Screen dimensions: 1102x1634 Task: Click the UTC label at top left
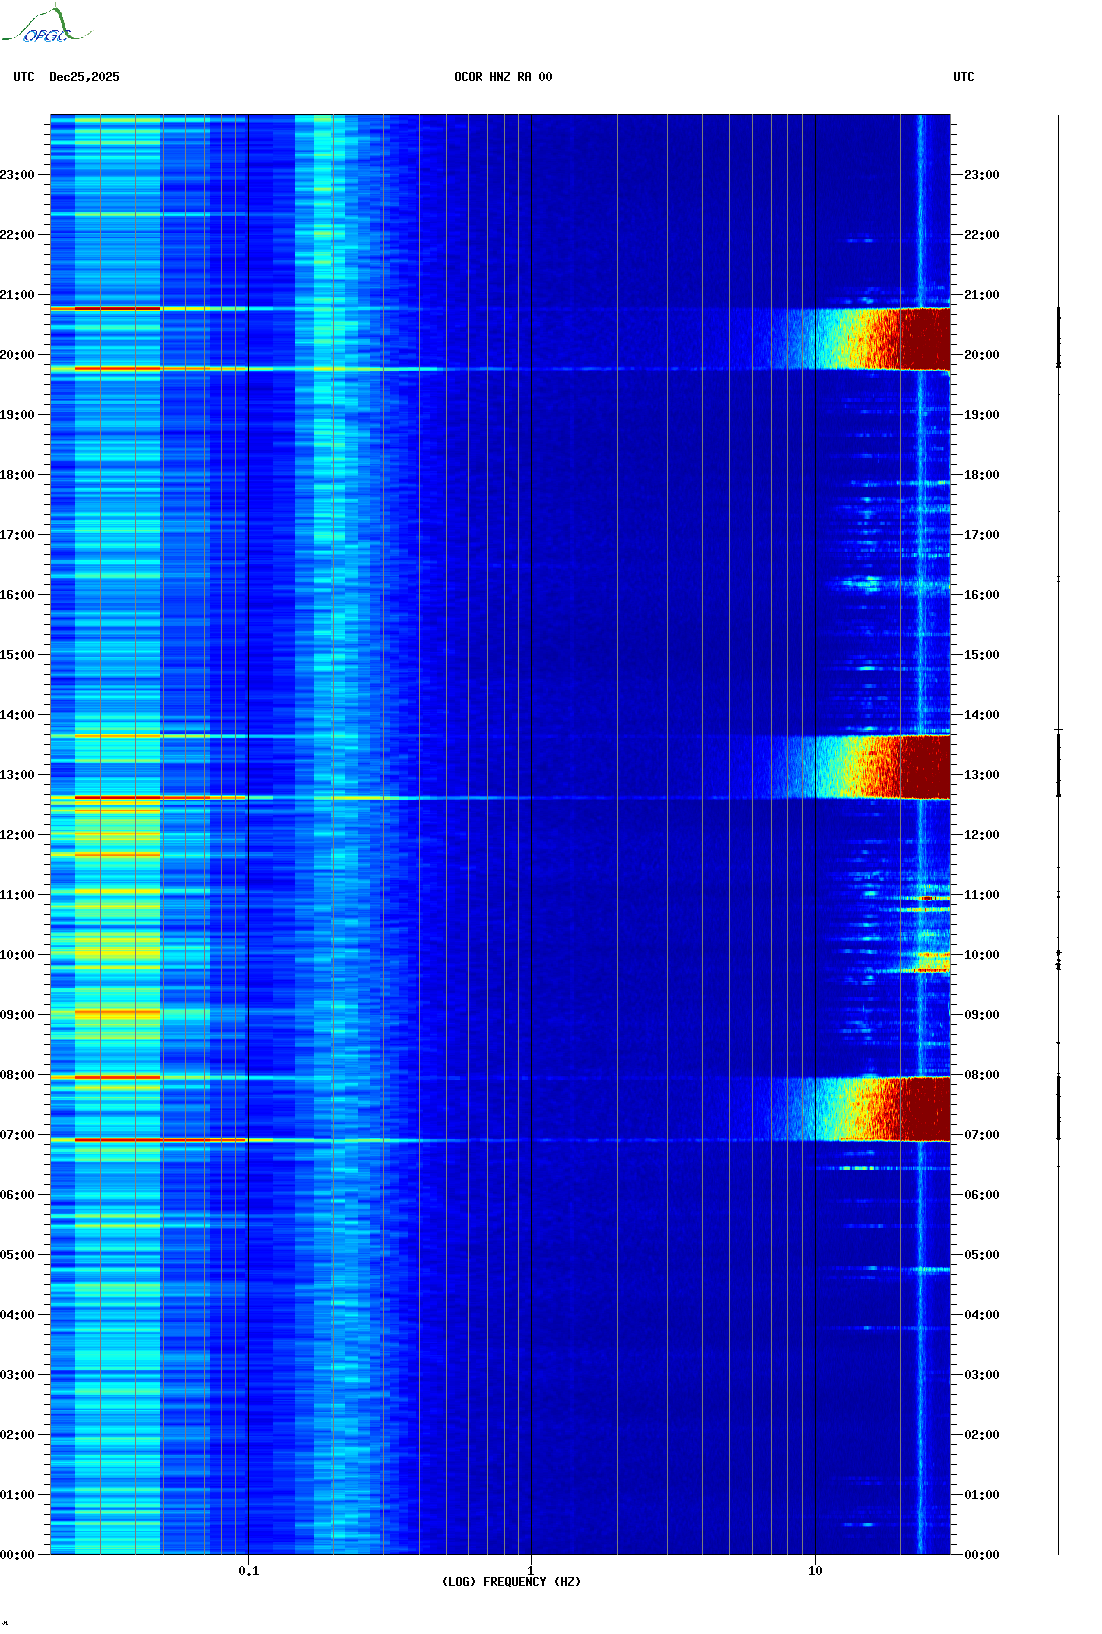(x=24, y=77)
